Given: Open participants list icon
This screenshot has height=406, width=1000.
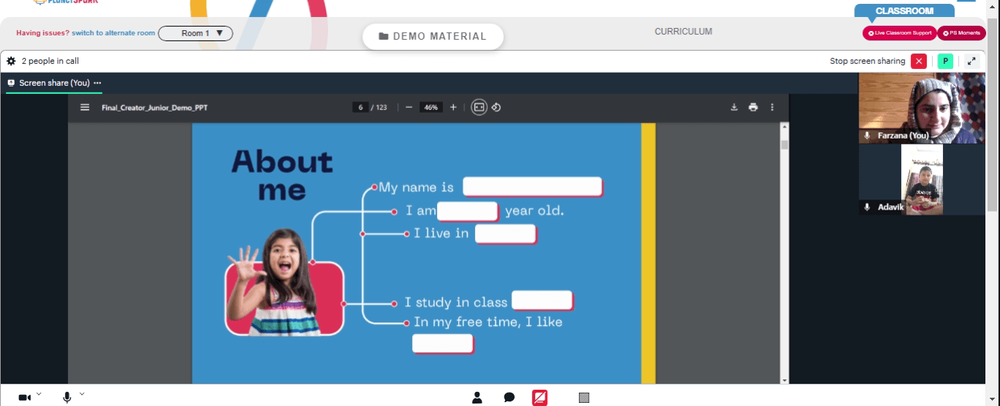Looking at the screenshot, I should [x=476, y=398].
